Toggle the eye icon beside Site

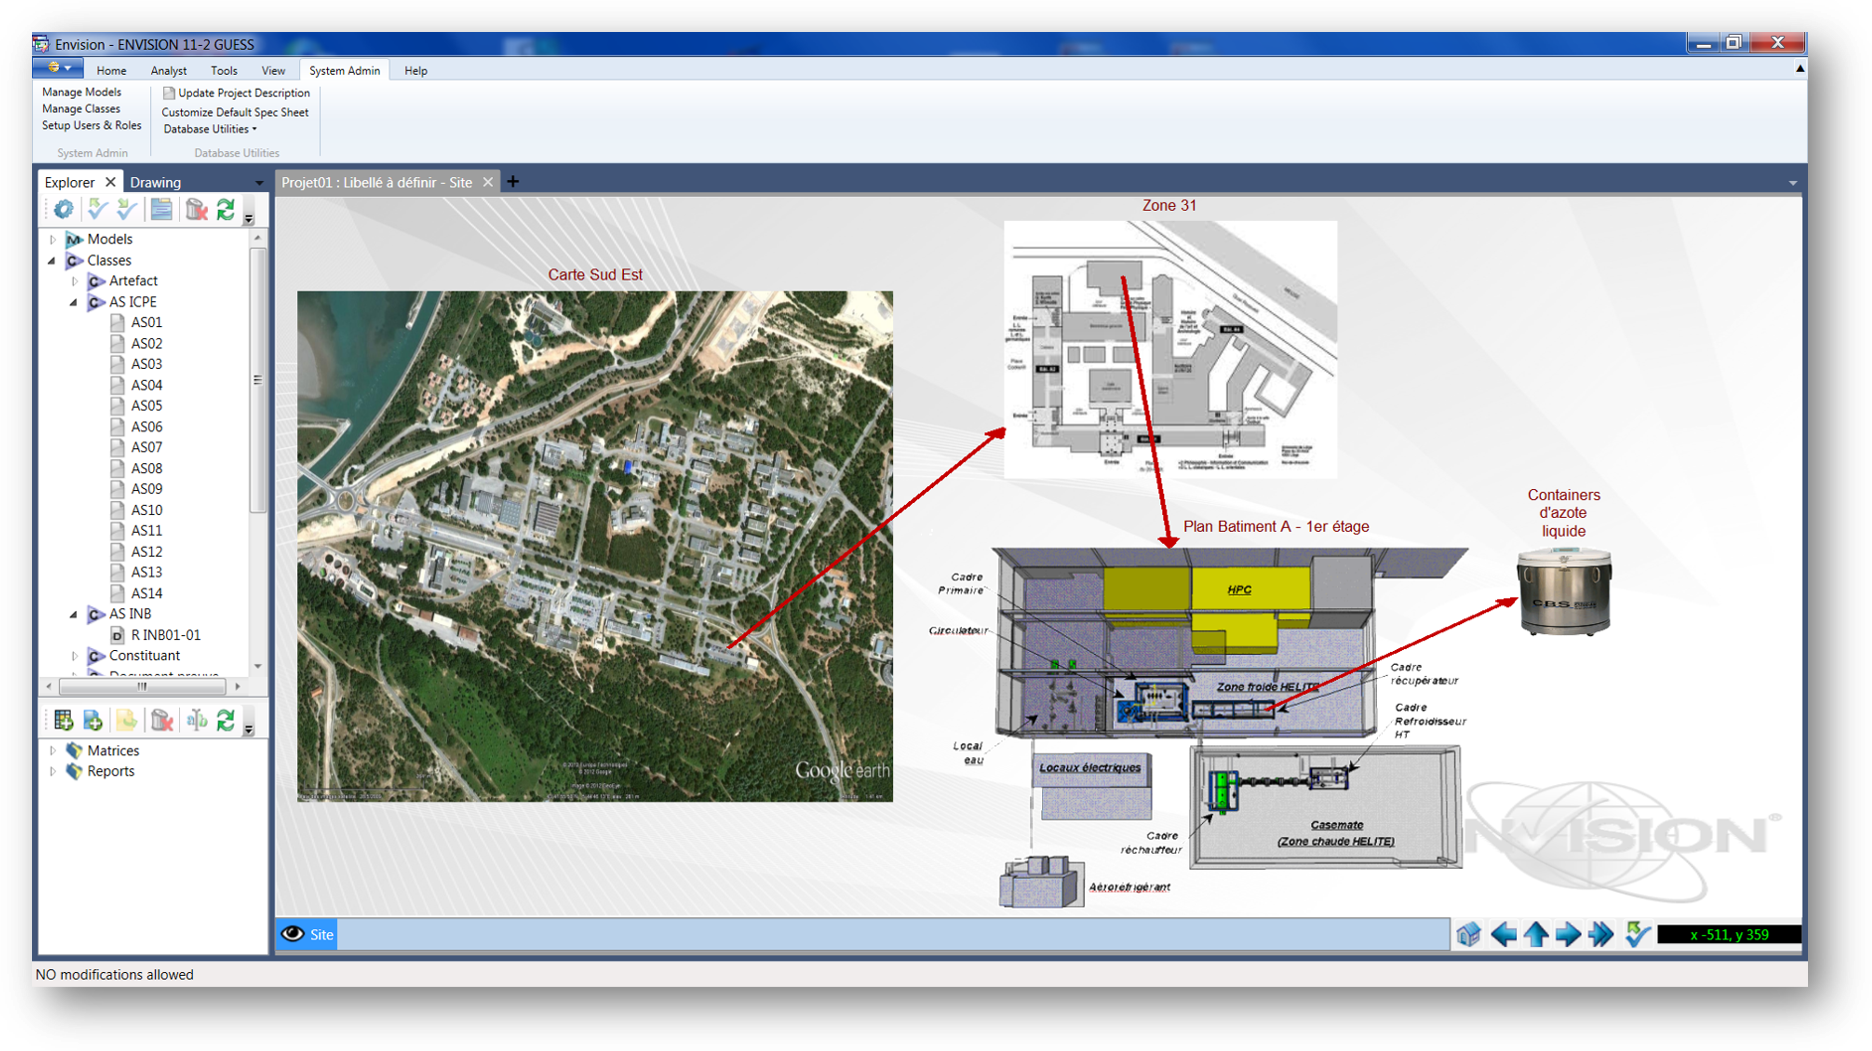tap(292, 934)
